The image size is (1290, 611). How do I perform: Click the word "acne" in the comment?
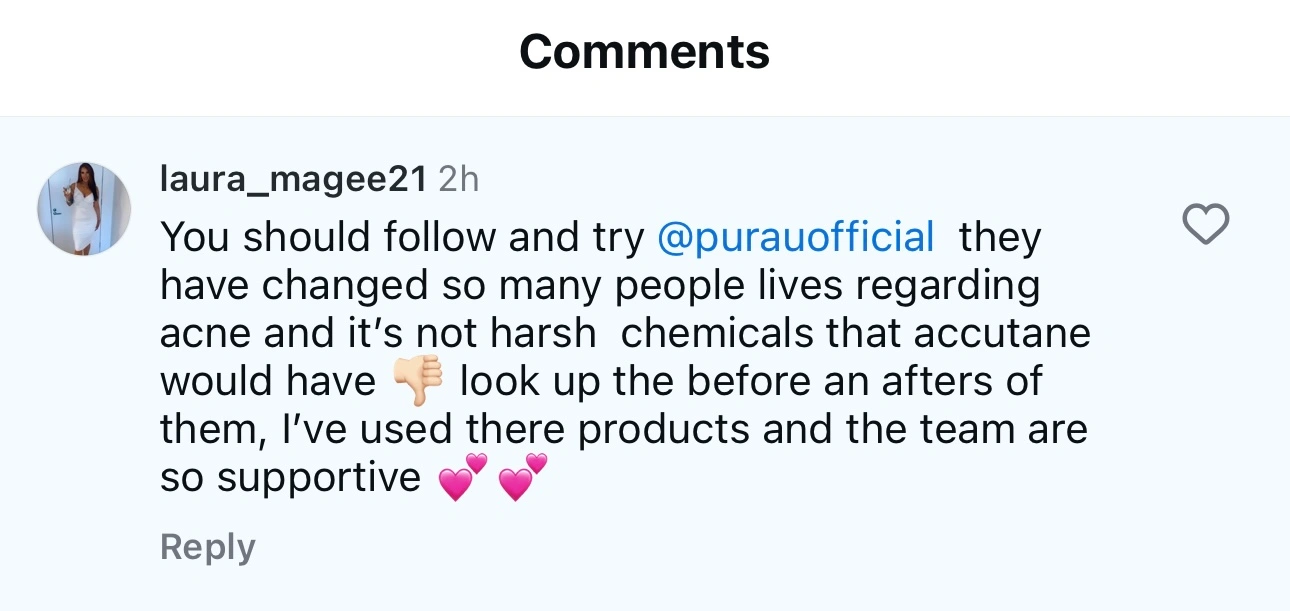pos(207,333)
